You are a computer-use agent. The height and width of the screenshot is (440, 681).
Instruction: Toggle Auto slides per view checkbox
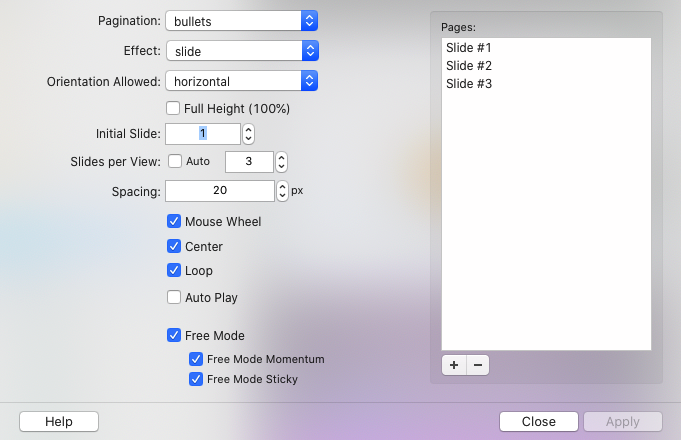coord(175,161)
